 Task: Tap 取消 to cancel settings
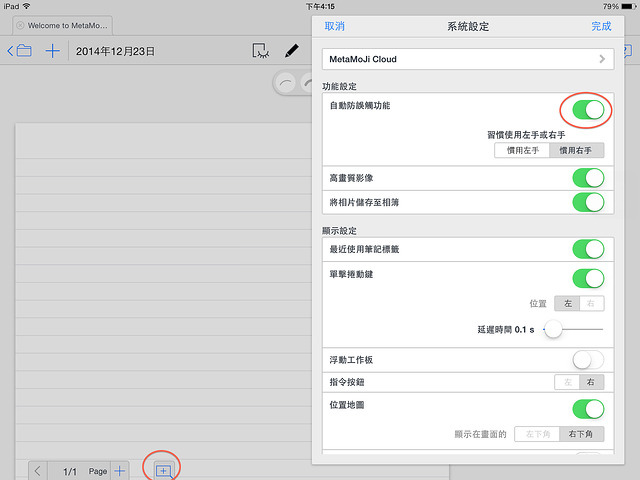tap(334, 27)
